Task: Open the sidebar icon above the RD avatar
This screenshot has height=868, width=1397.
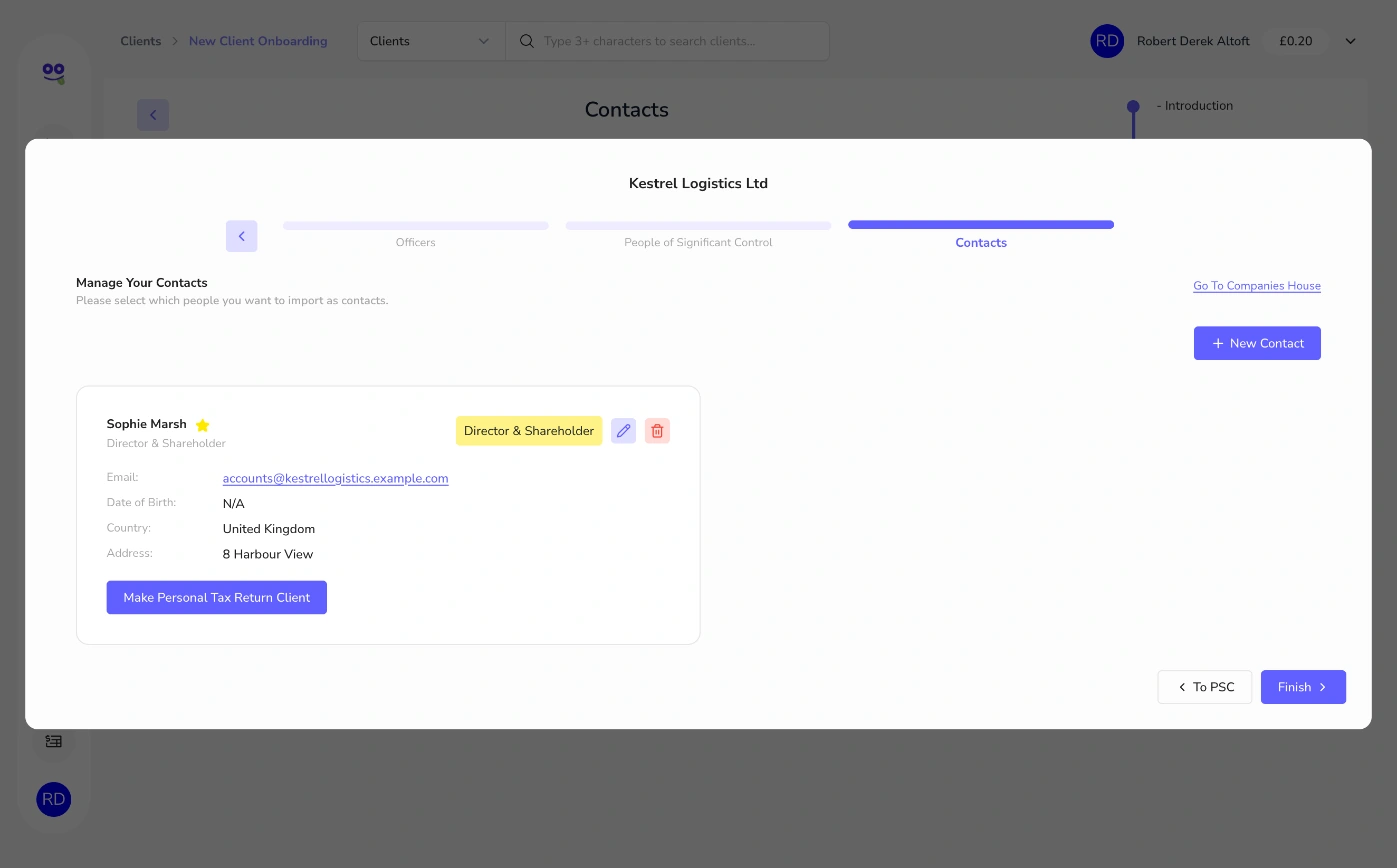Action: 54,741
